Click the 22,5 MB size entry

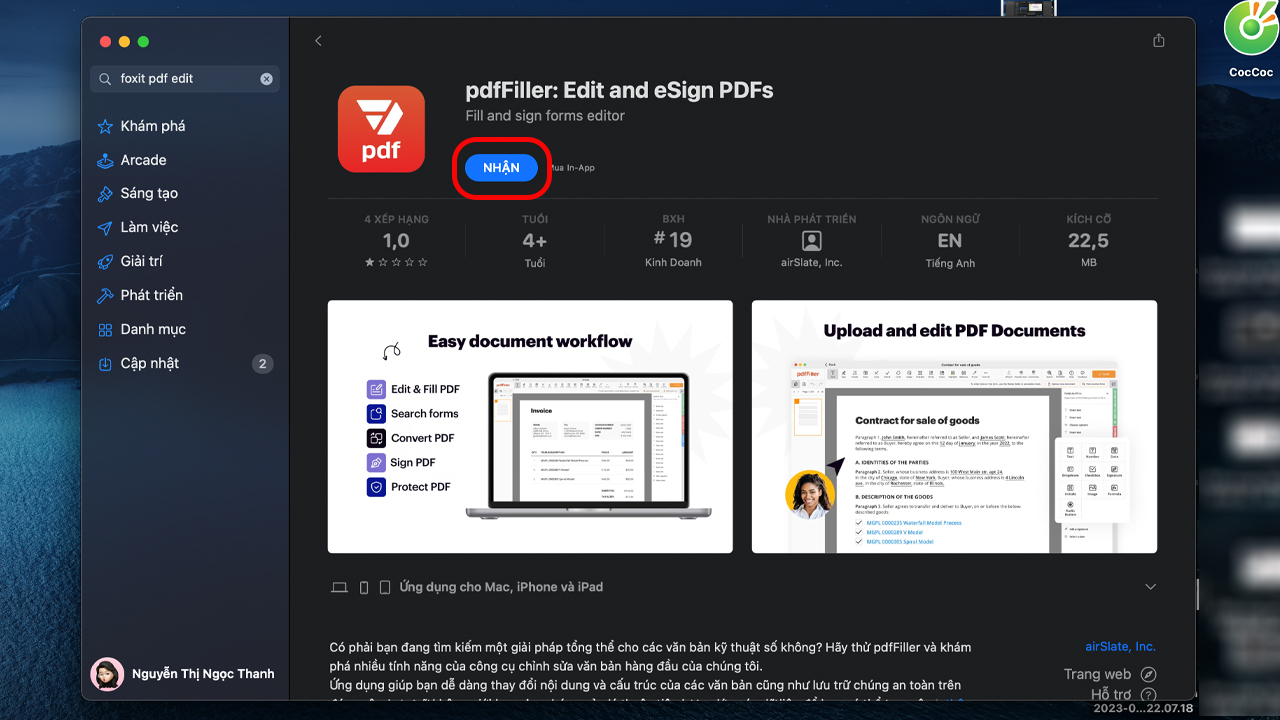coord(1088,241)
